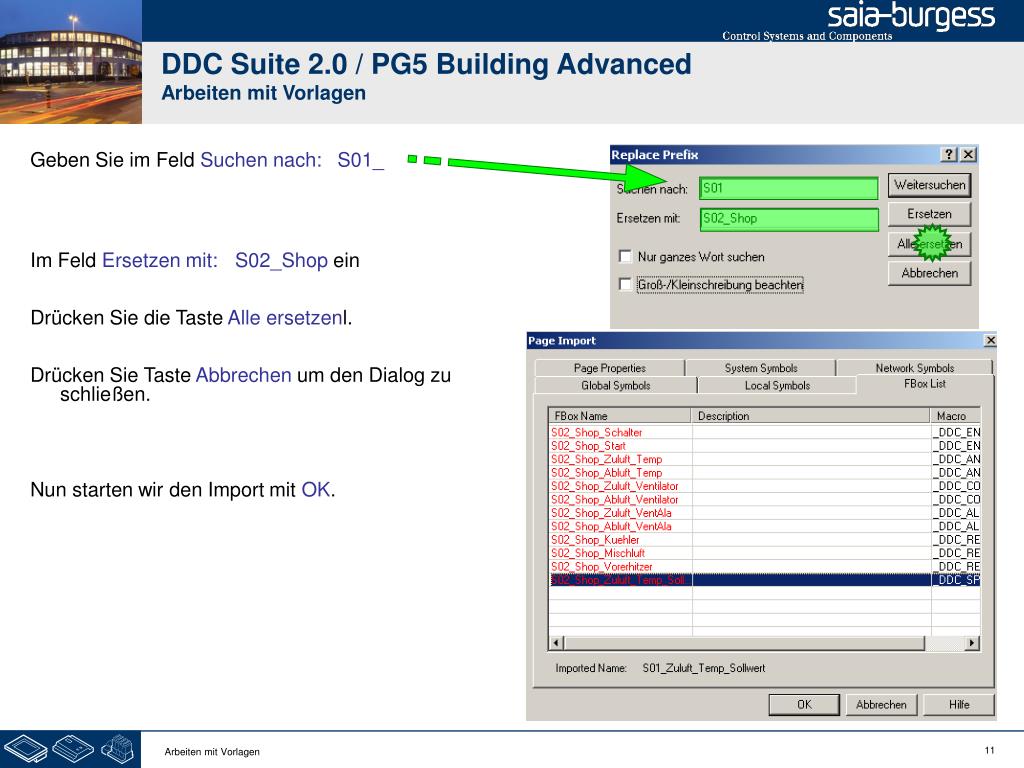The height and width of the screenshot is (768, 1024).
Task: Select row S02_Shop_Zuluft_Ventilator
Action: point(765,486)
